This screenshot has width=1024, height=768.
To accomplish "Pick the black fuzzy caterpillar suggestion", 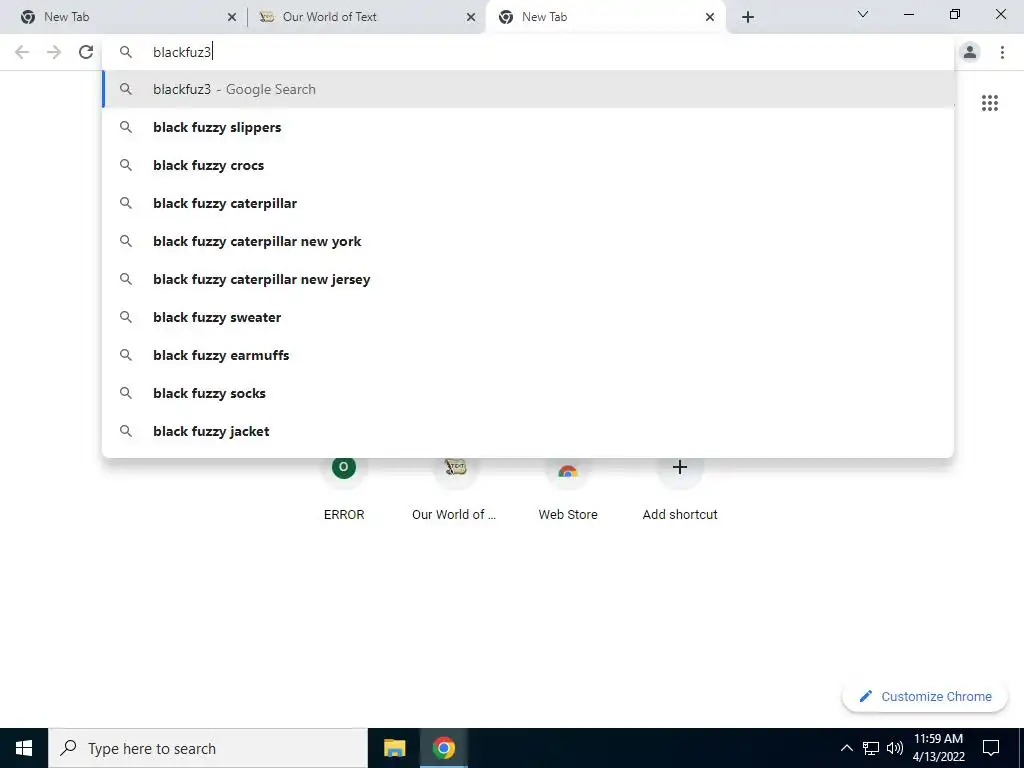I will tap(528, 203).
